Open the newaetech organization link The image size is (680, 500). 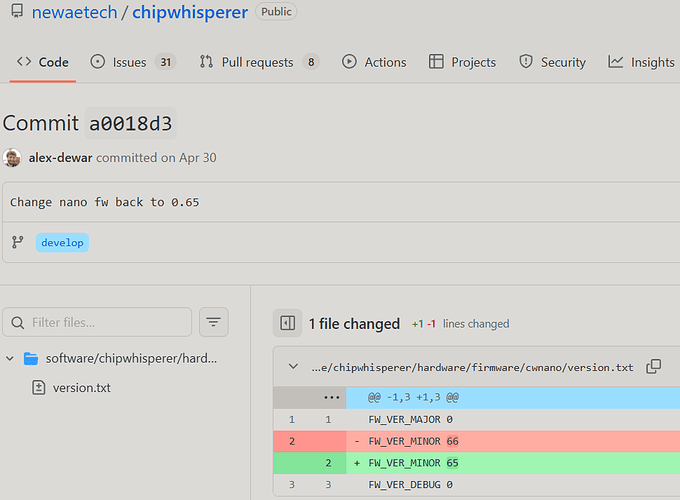click(x=74, y=13)
